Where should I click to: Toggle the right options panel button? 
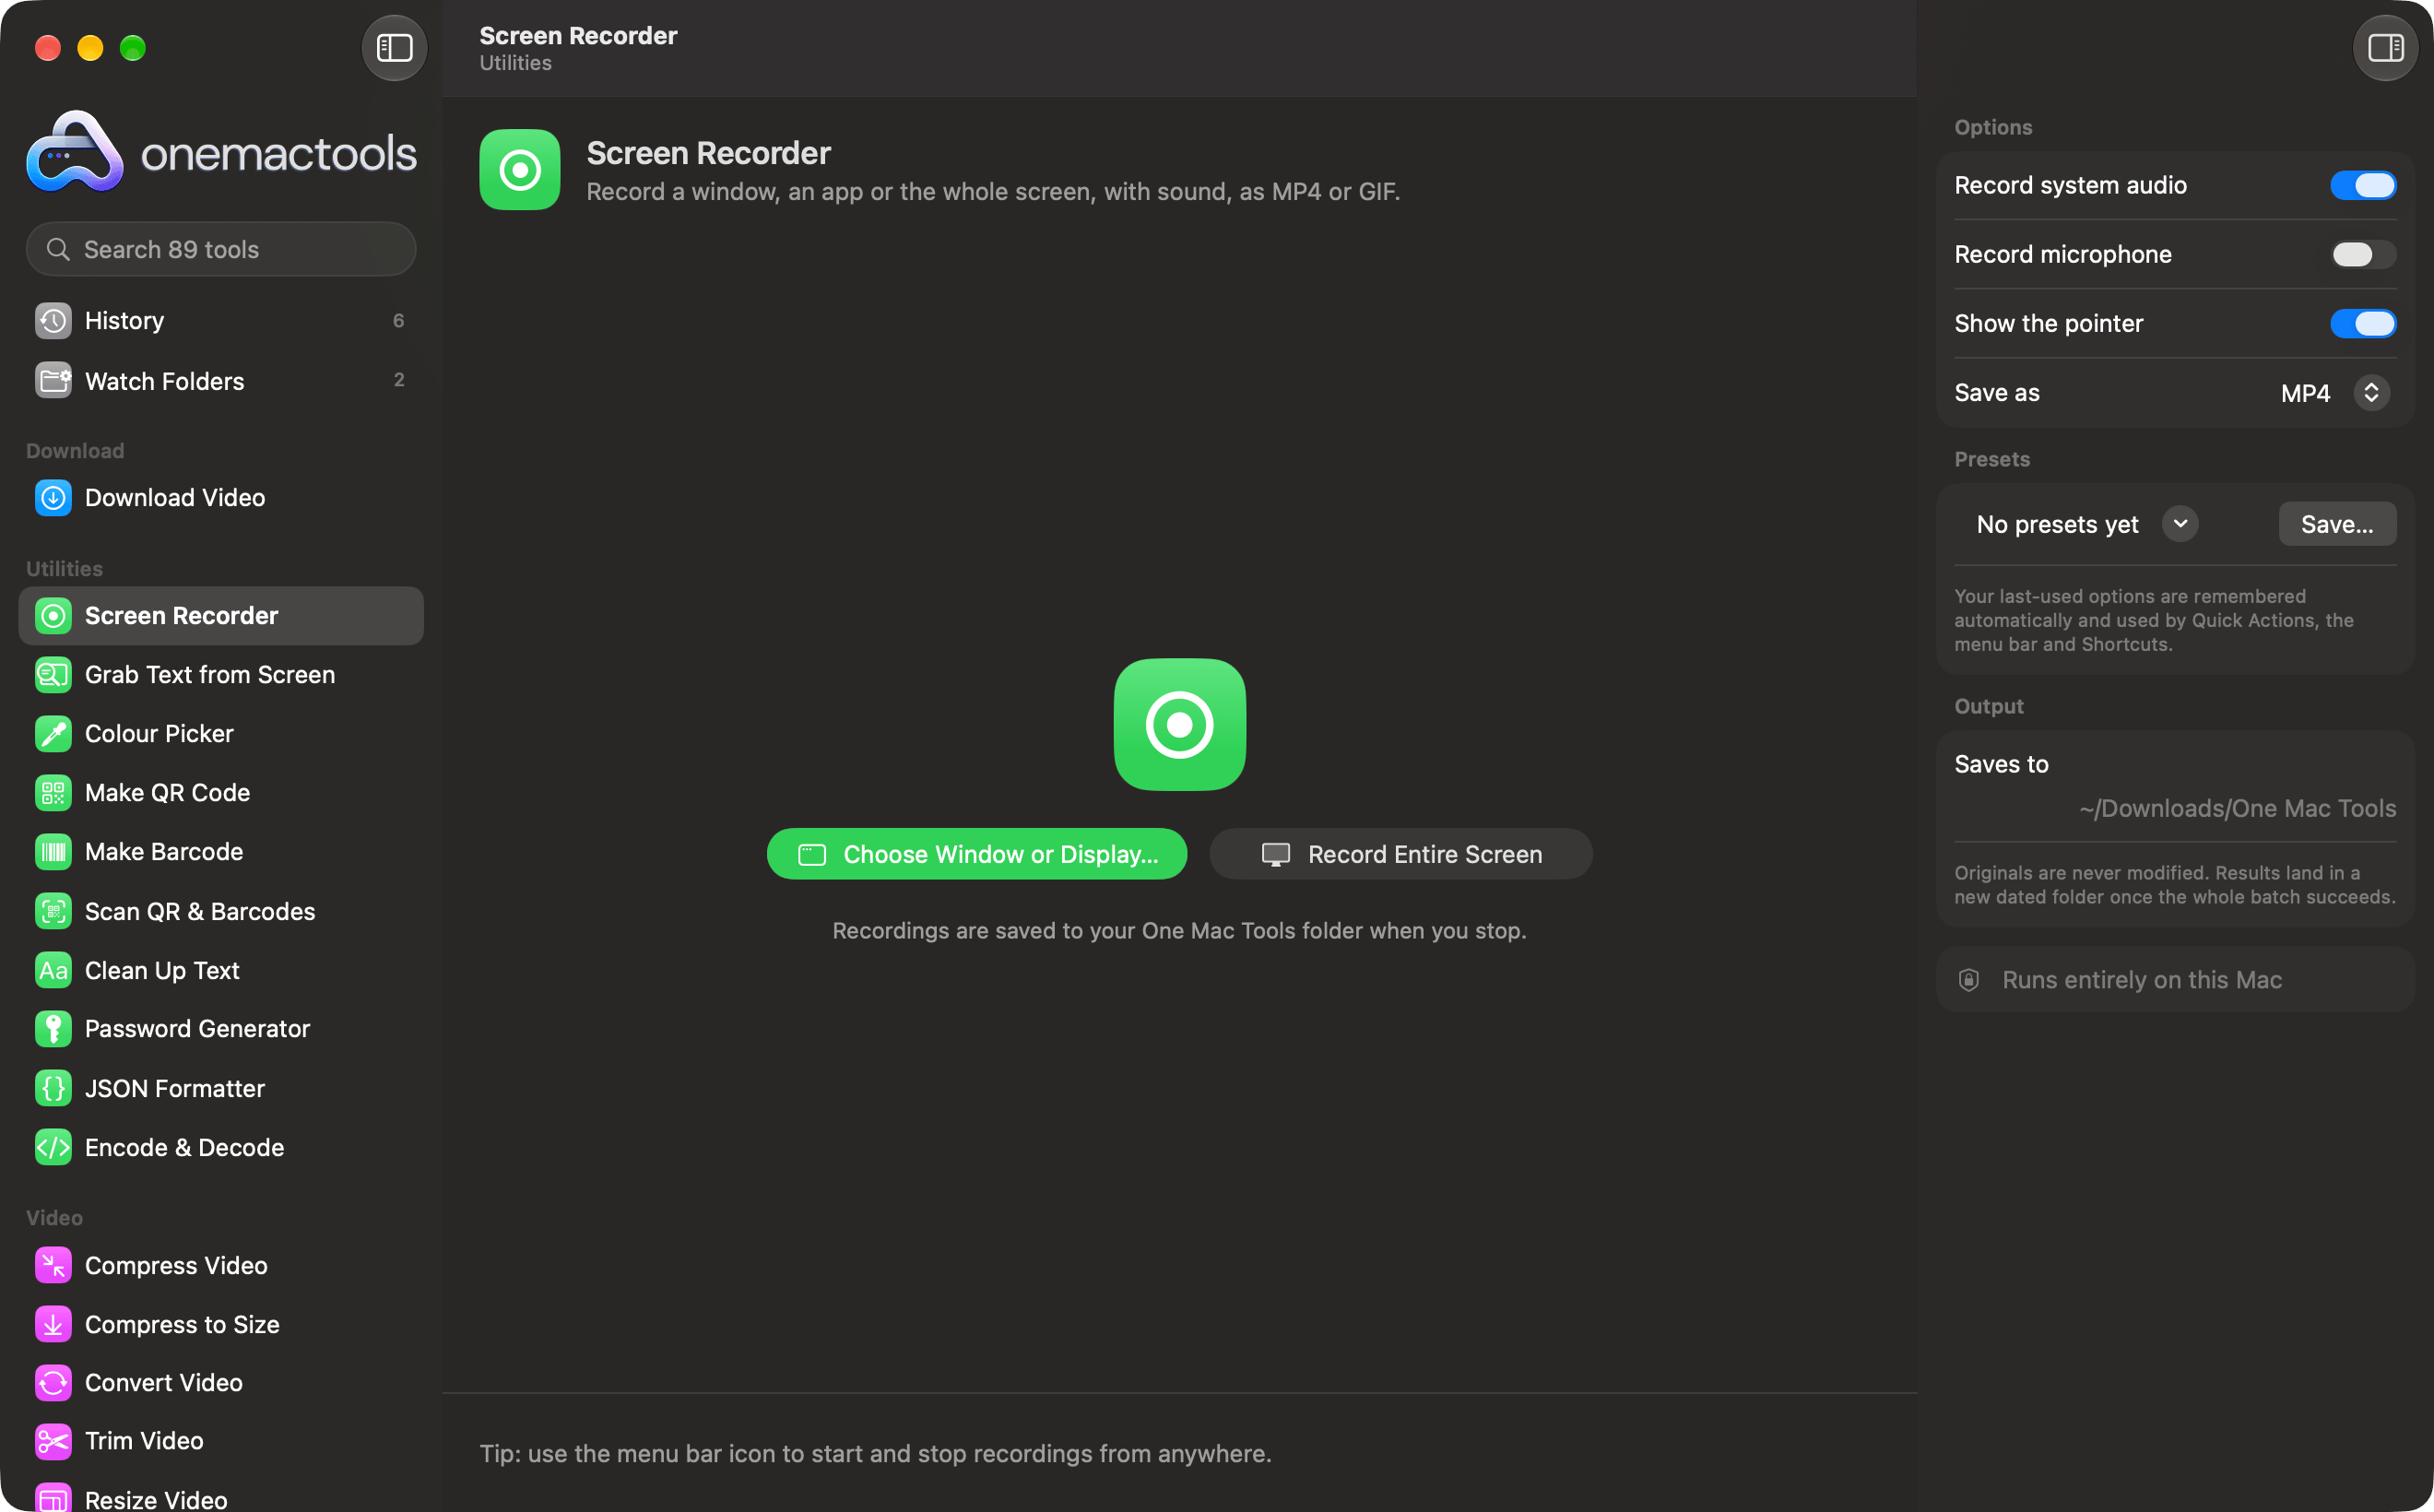coord(2385,48)
